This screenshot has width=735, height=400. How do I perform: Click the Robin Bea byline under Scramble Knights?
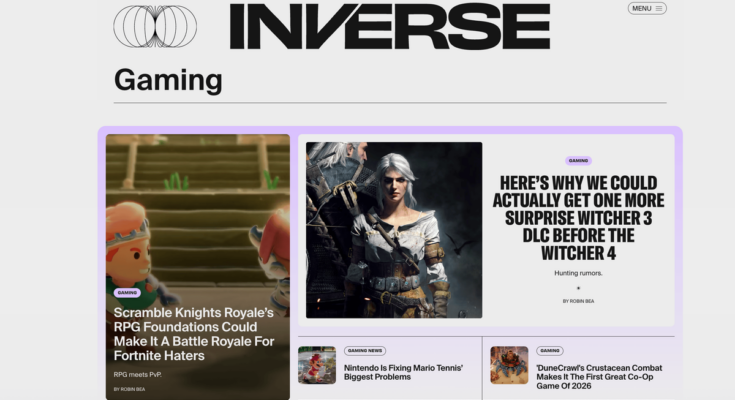click(x=129, y=389)
